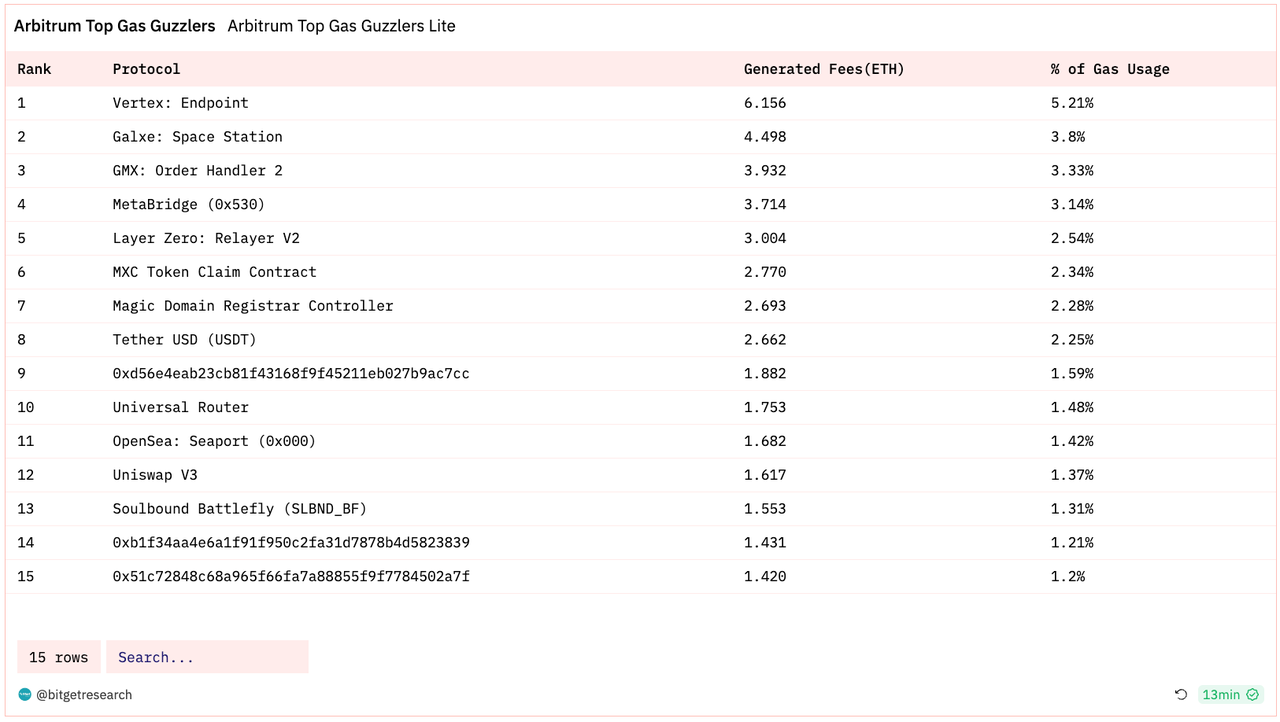Viewport: 1280px width, 722px height.
Task: Click the 2.54% gas usage value
Action: [1072, 238]
